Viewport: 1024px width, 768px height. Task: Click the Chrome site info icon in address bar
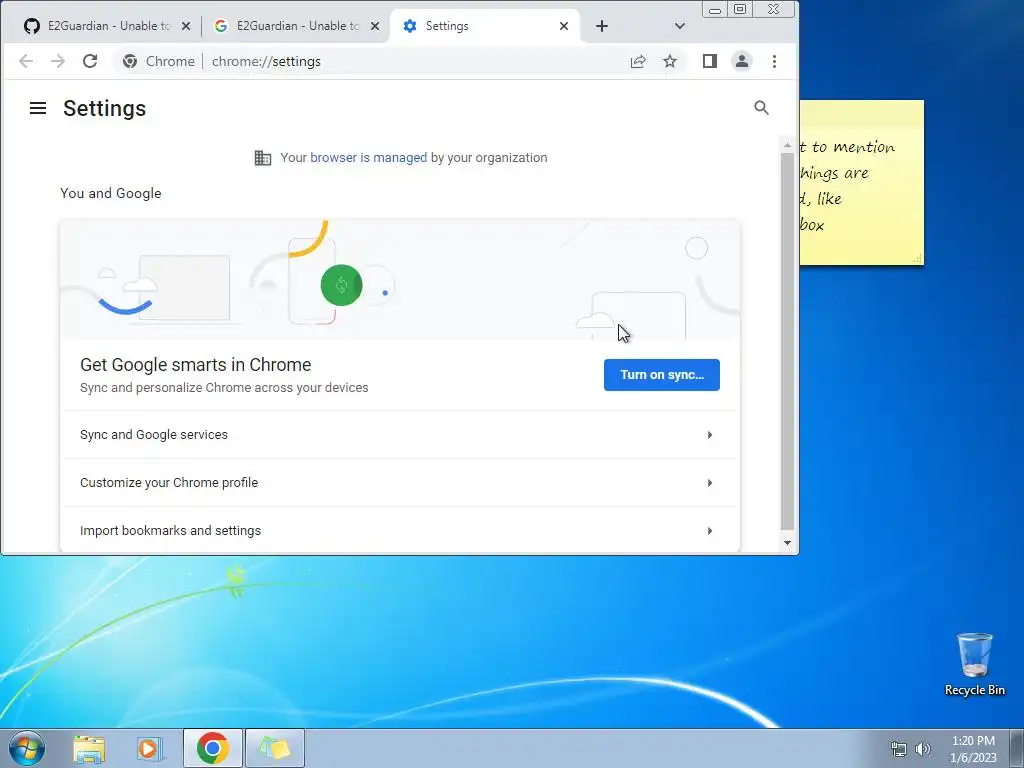tap(130, 61)
